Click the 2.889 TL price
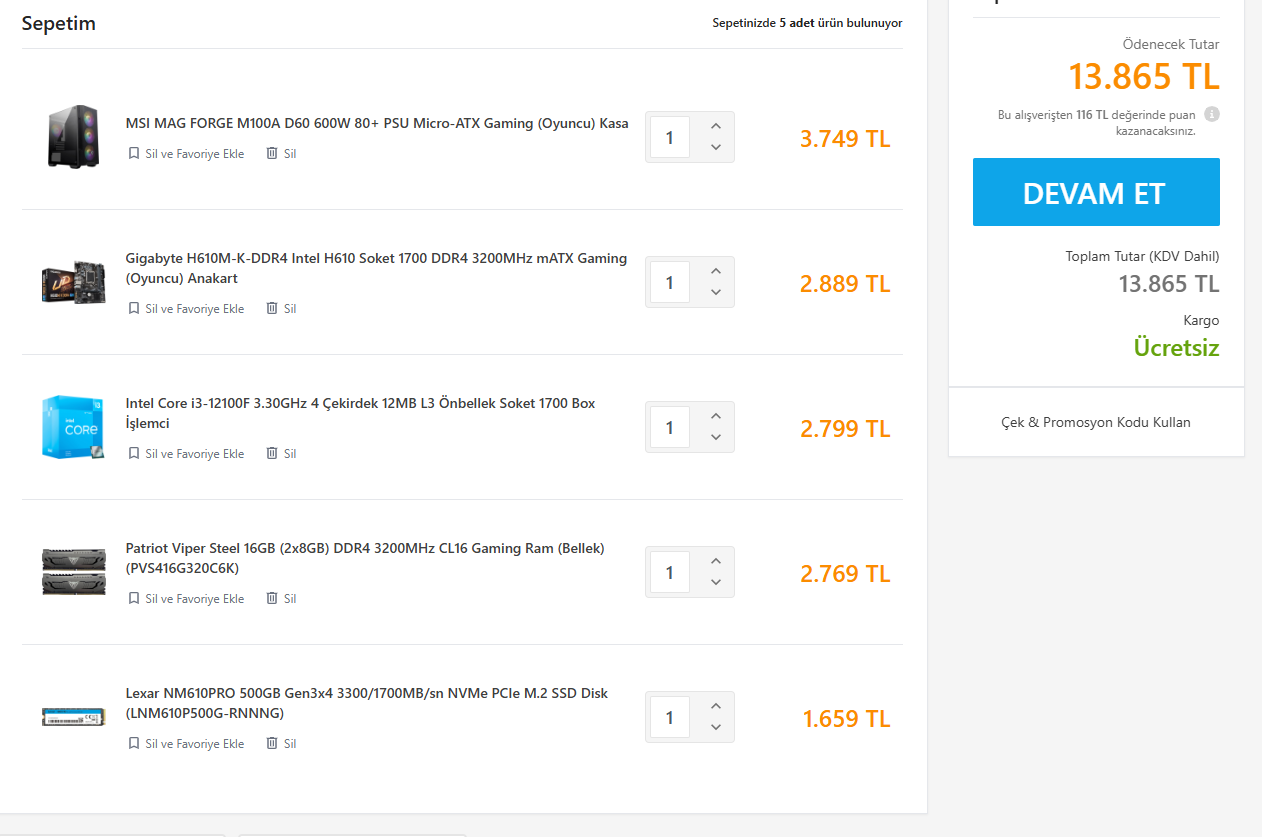Screen dimensions: 1262x837 [x=845, y=284]
